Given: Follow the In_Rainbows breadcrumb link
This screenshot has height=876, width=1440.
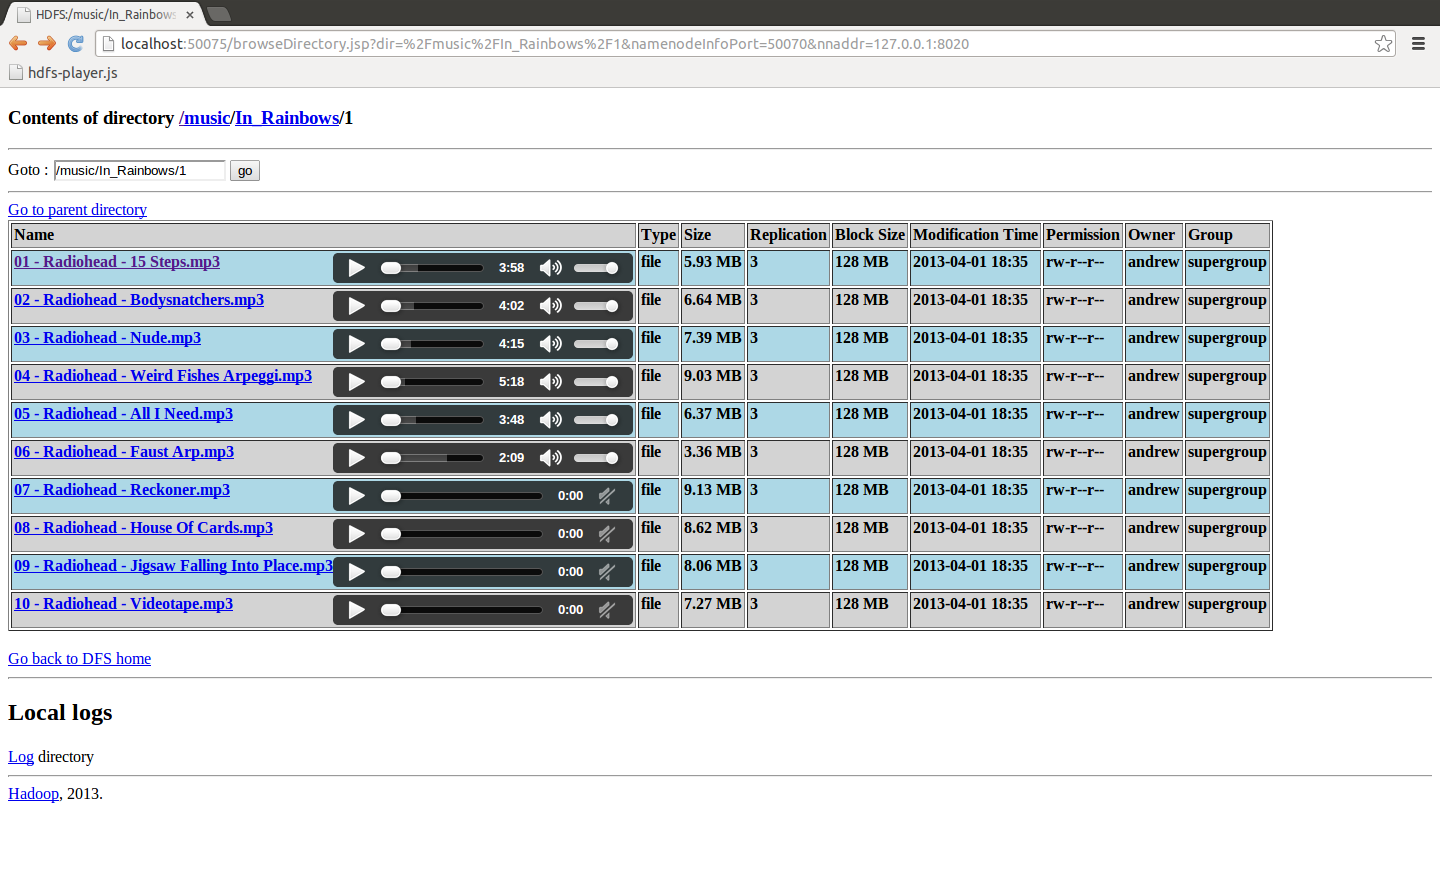Looking at the screenshot, I should (x=287, y=118).
